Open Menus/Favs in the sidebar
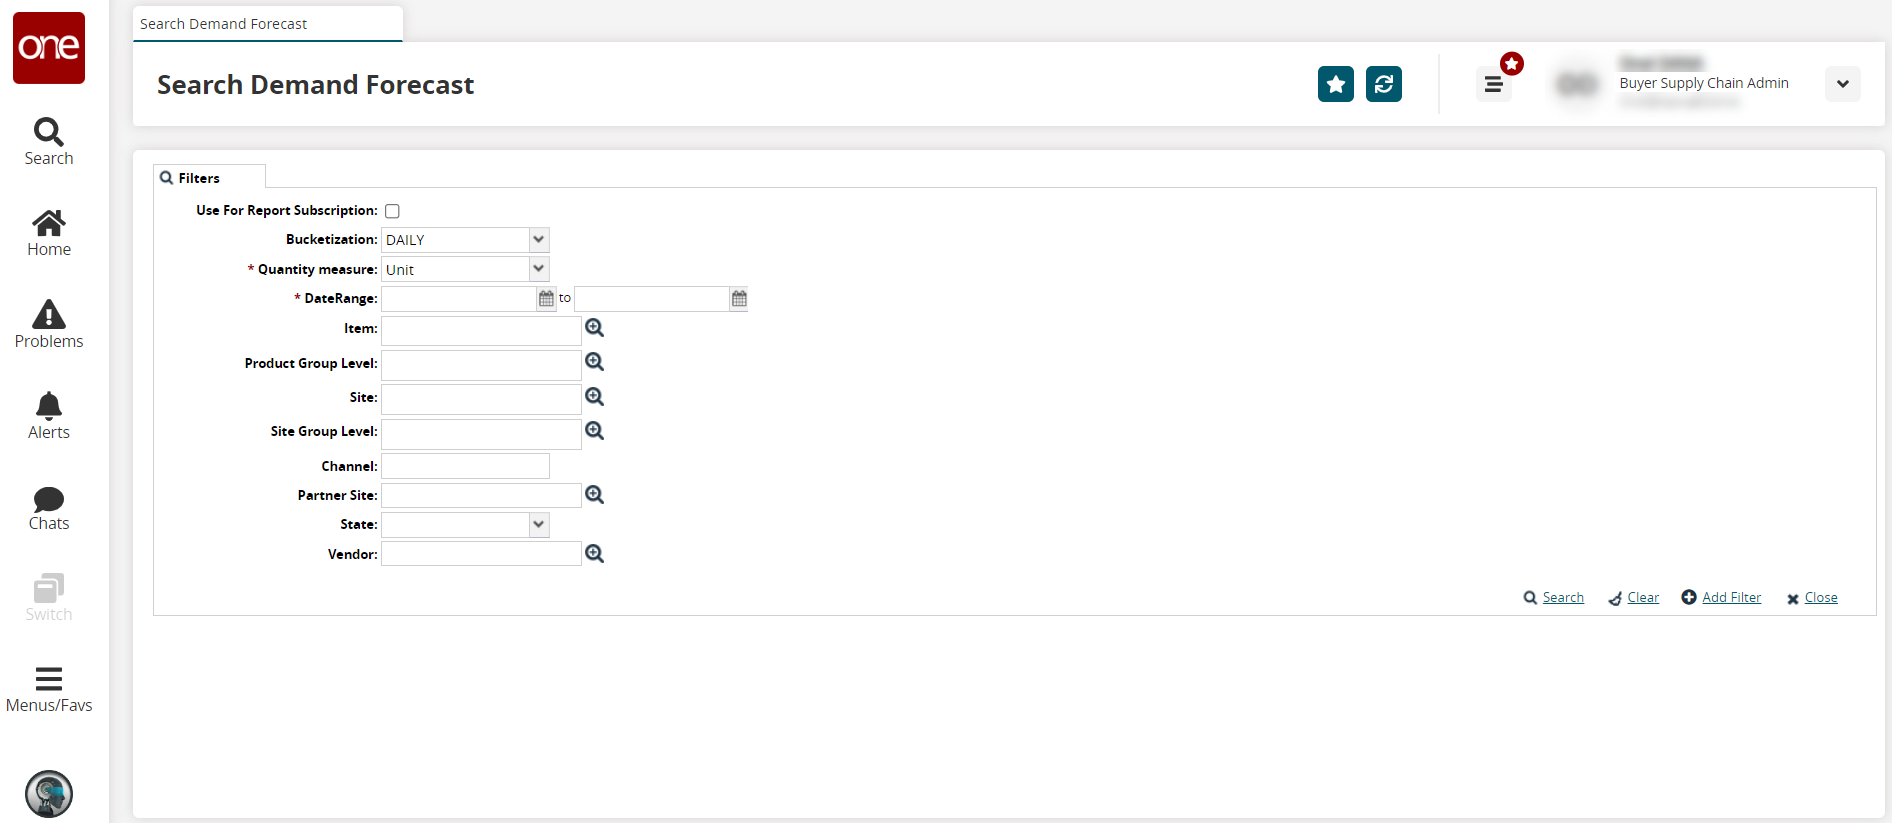The image size is (1892, 823). pyautogui.click(x=49, y=689)
